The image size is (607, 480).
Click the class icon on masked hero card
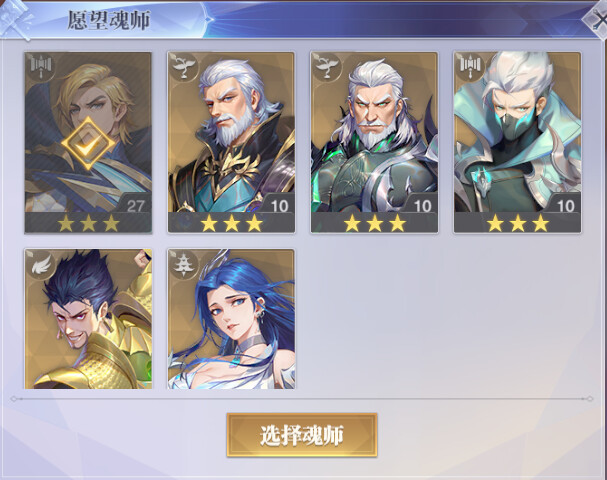pyautogui.click(x=470, y=67)
